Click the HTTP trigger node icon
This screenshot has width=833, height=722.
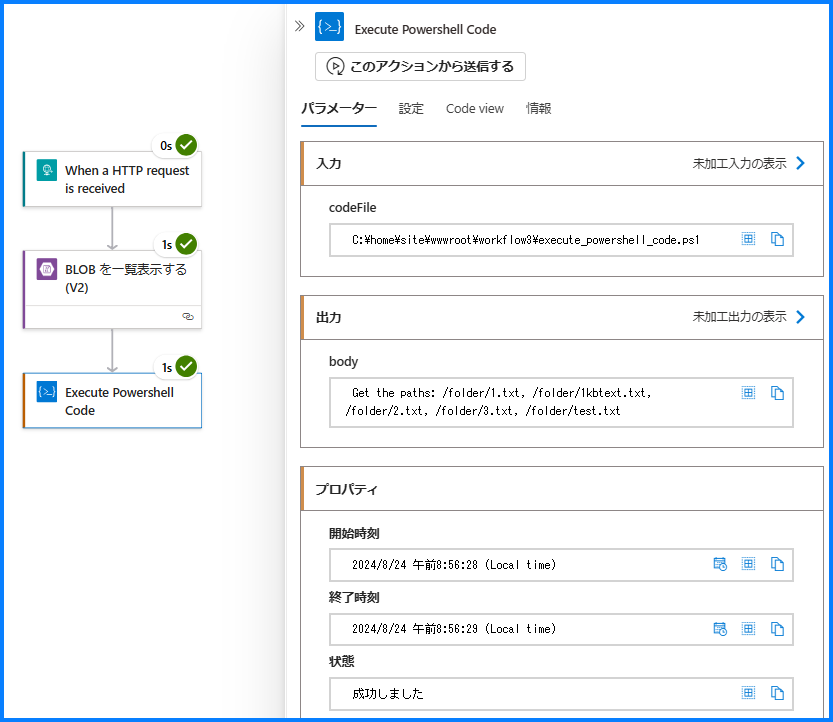(x=47, y=170)
